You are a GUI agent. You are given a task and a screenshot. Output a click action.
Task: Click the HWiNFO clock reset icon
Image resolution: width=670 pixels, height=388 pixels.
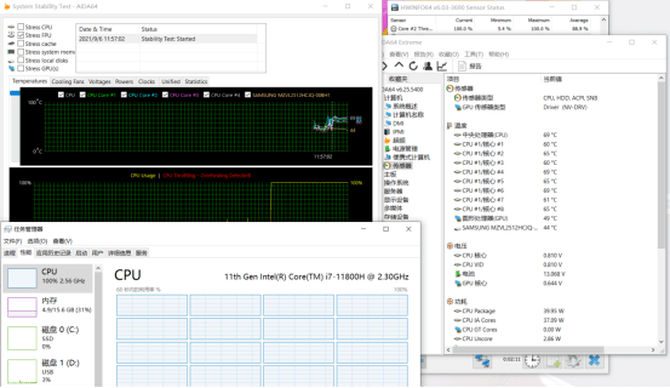coord(532,361)
